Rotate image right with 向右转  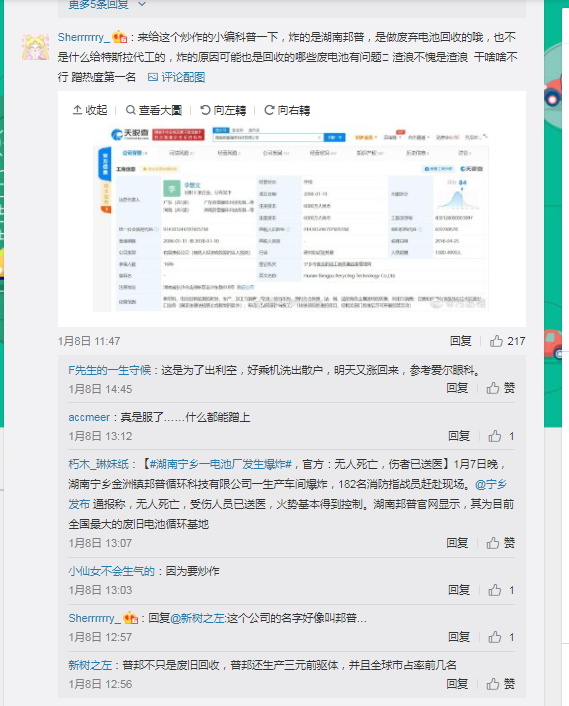coord(287,110)
